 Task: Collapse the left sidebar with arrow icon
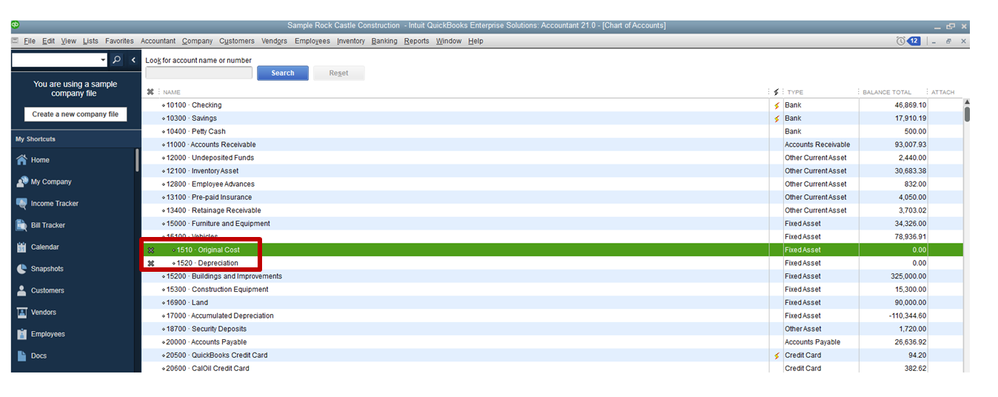click(x=133, y=60)
